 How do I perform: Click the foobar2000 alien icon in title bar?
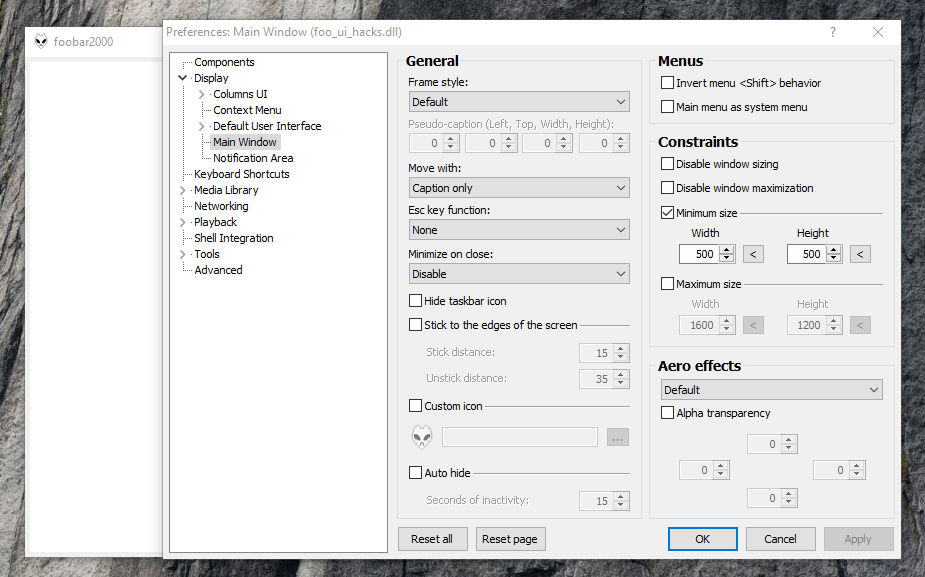point(41,41)
